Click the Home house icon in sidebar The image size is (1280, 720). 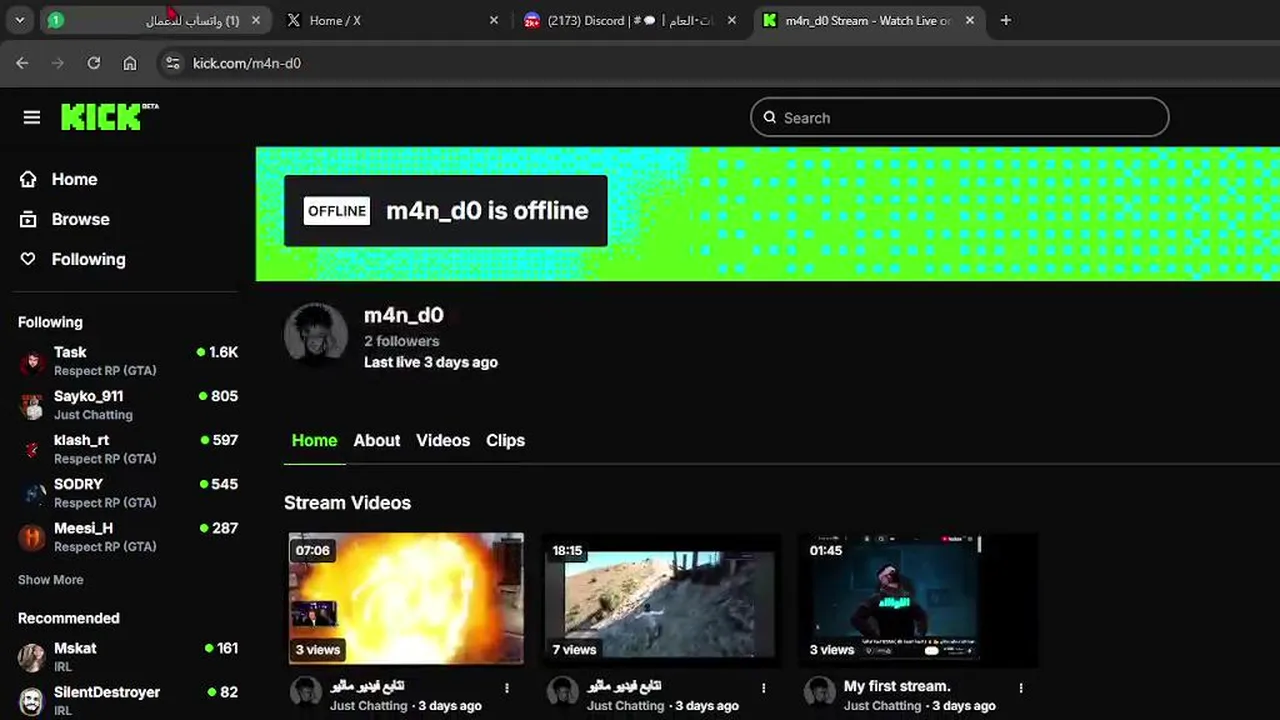click(x=29, y=179)
